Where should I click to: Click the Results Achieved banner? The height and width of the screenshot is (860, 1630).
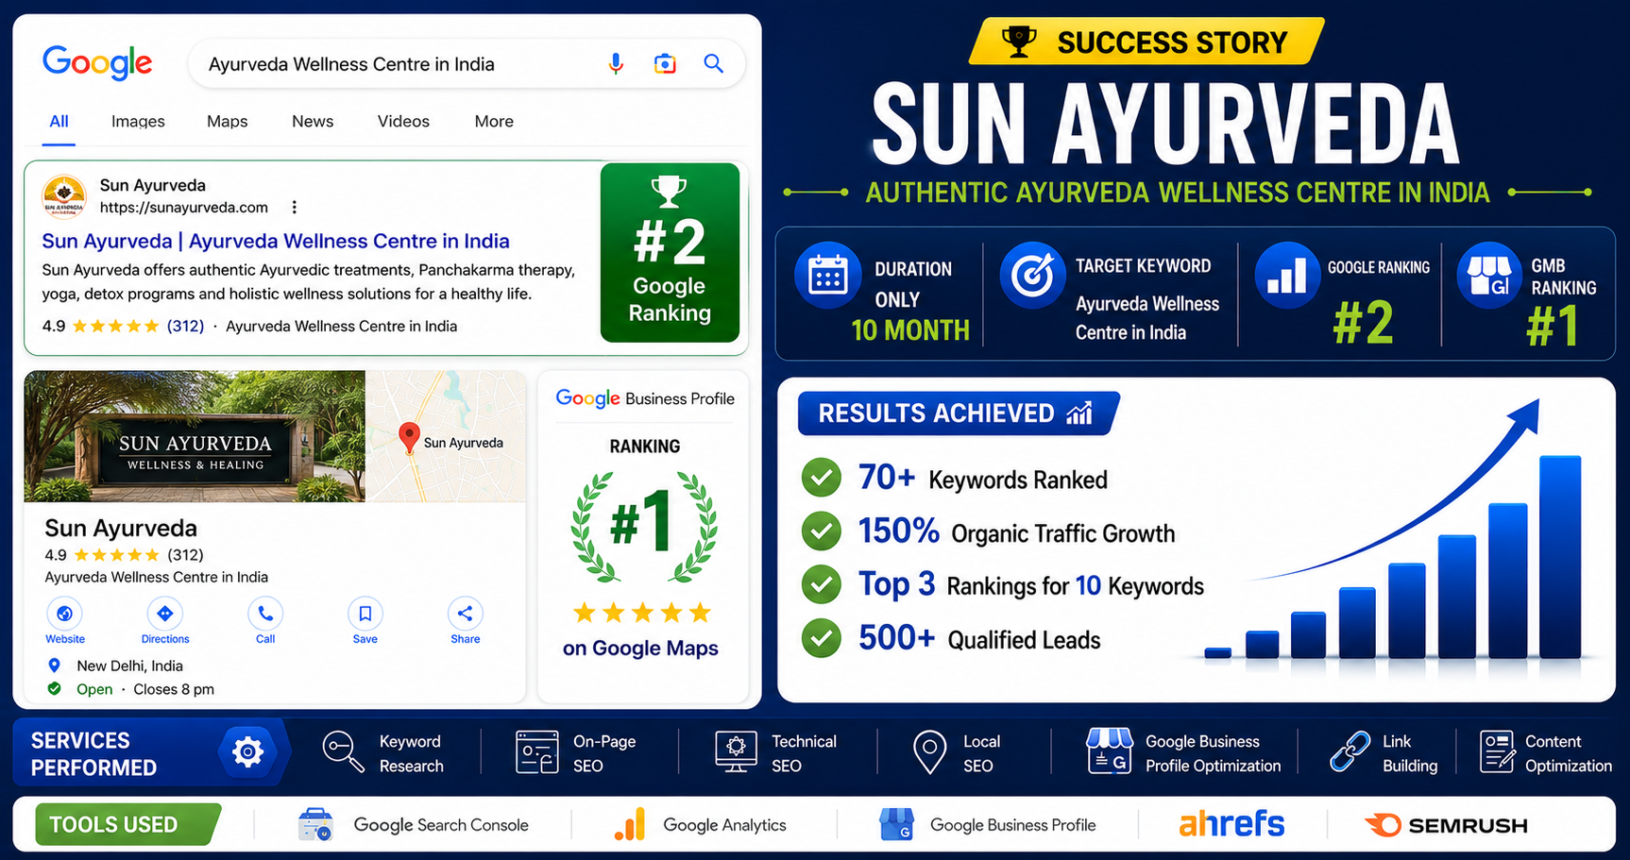click(958, 413)
